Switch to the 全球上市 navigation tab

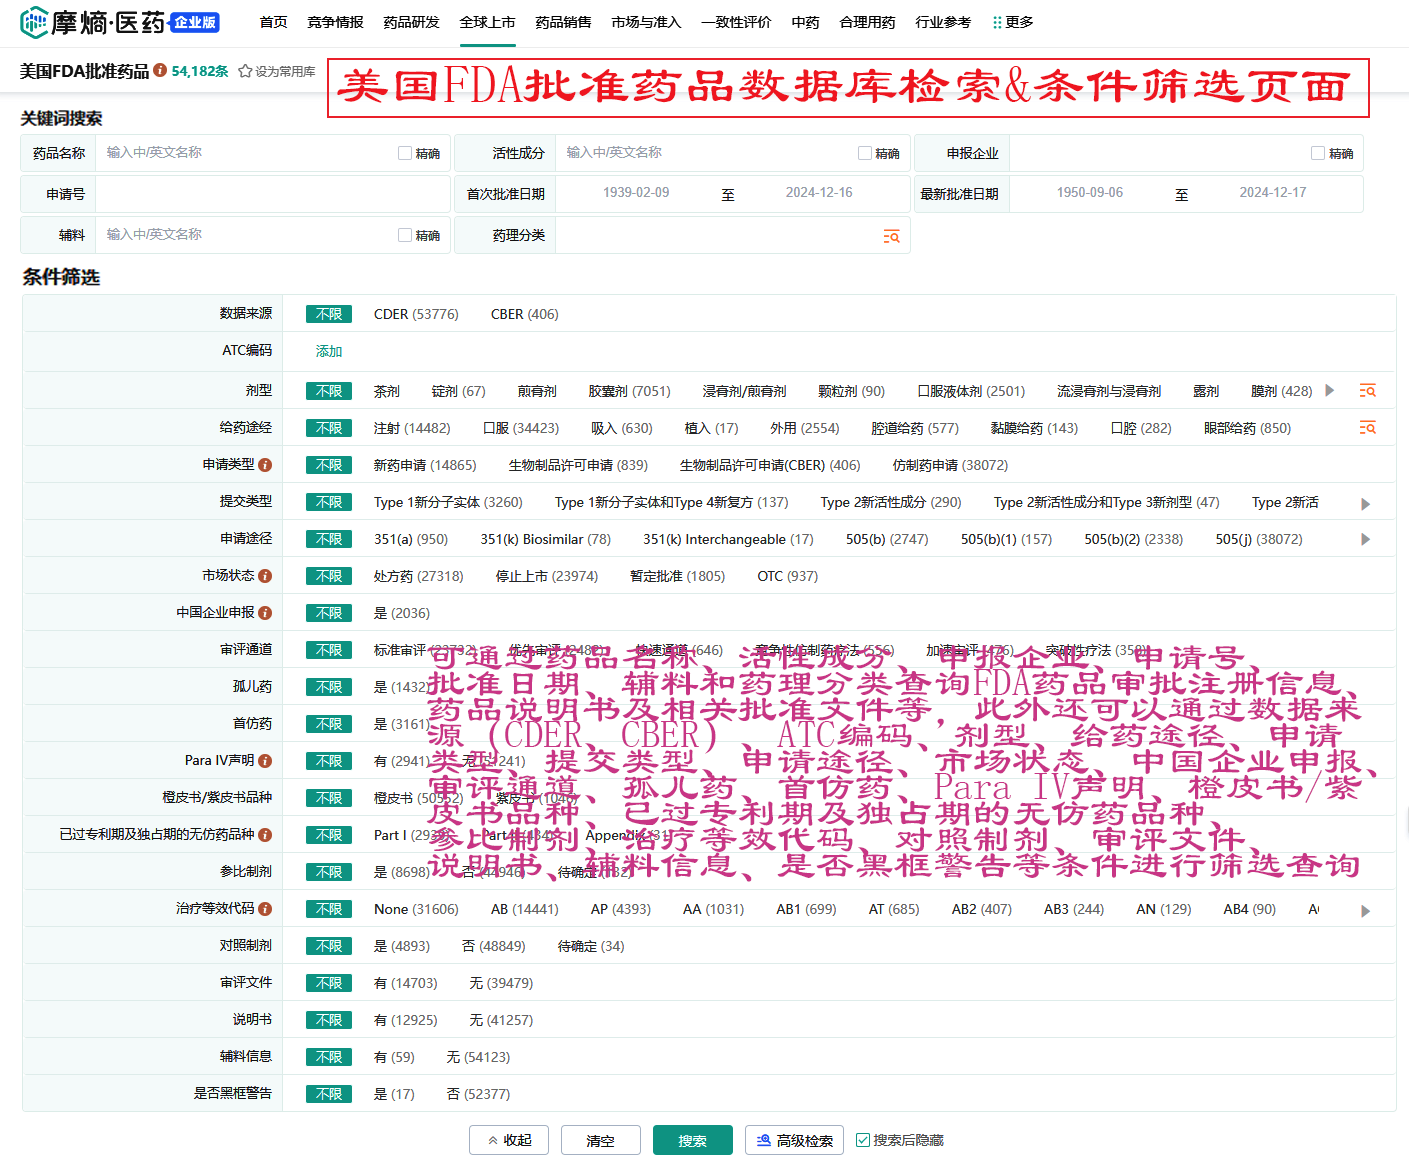[x=487, y=22]
